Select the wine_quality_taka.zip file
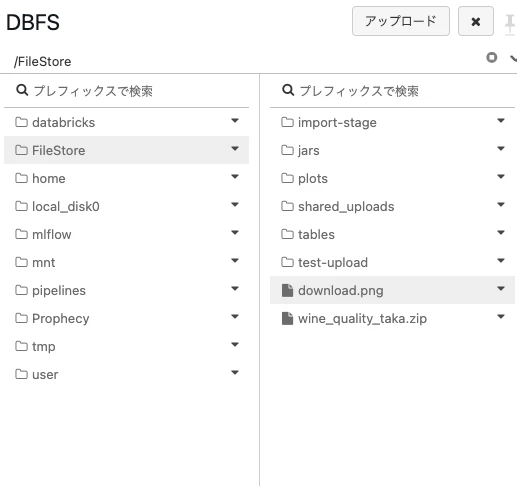The image size is (517, 486). (x=392, y=318)
